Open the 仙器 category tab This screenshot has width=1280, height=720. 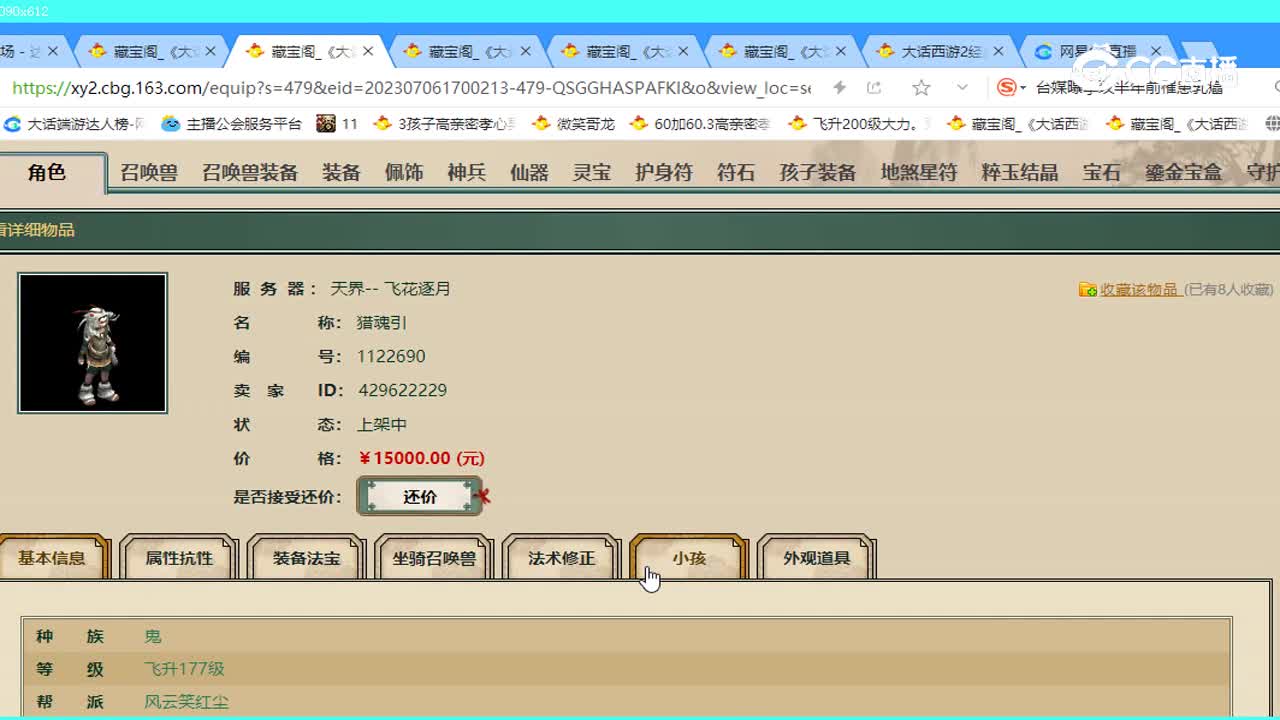pyautogui.click(x=529, y=172)
